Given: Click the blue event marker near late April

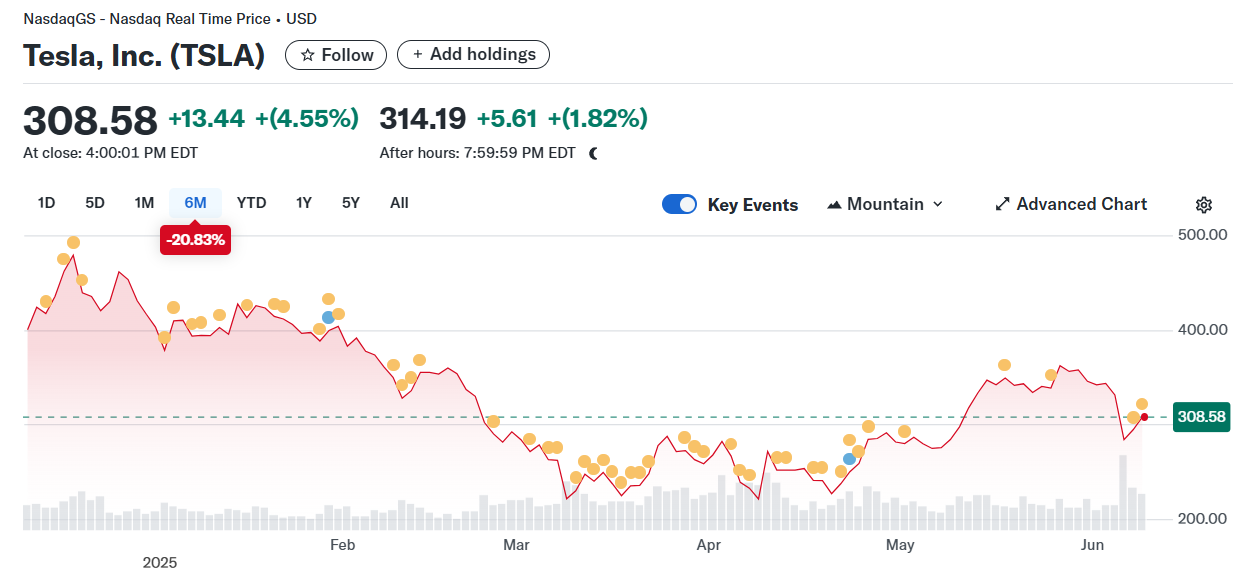Looking at the screenshot, I should [849, 458].
